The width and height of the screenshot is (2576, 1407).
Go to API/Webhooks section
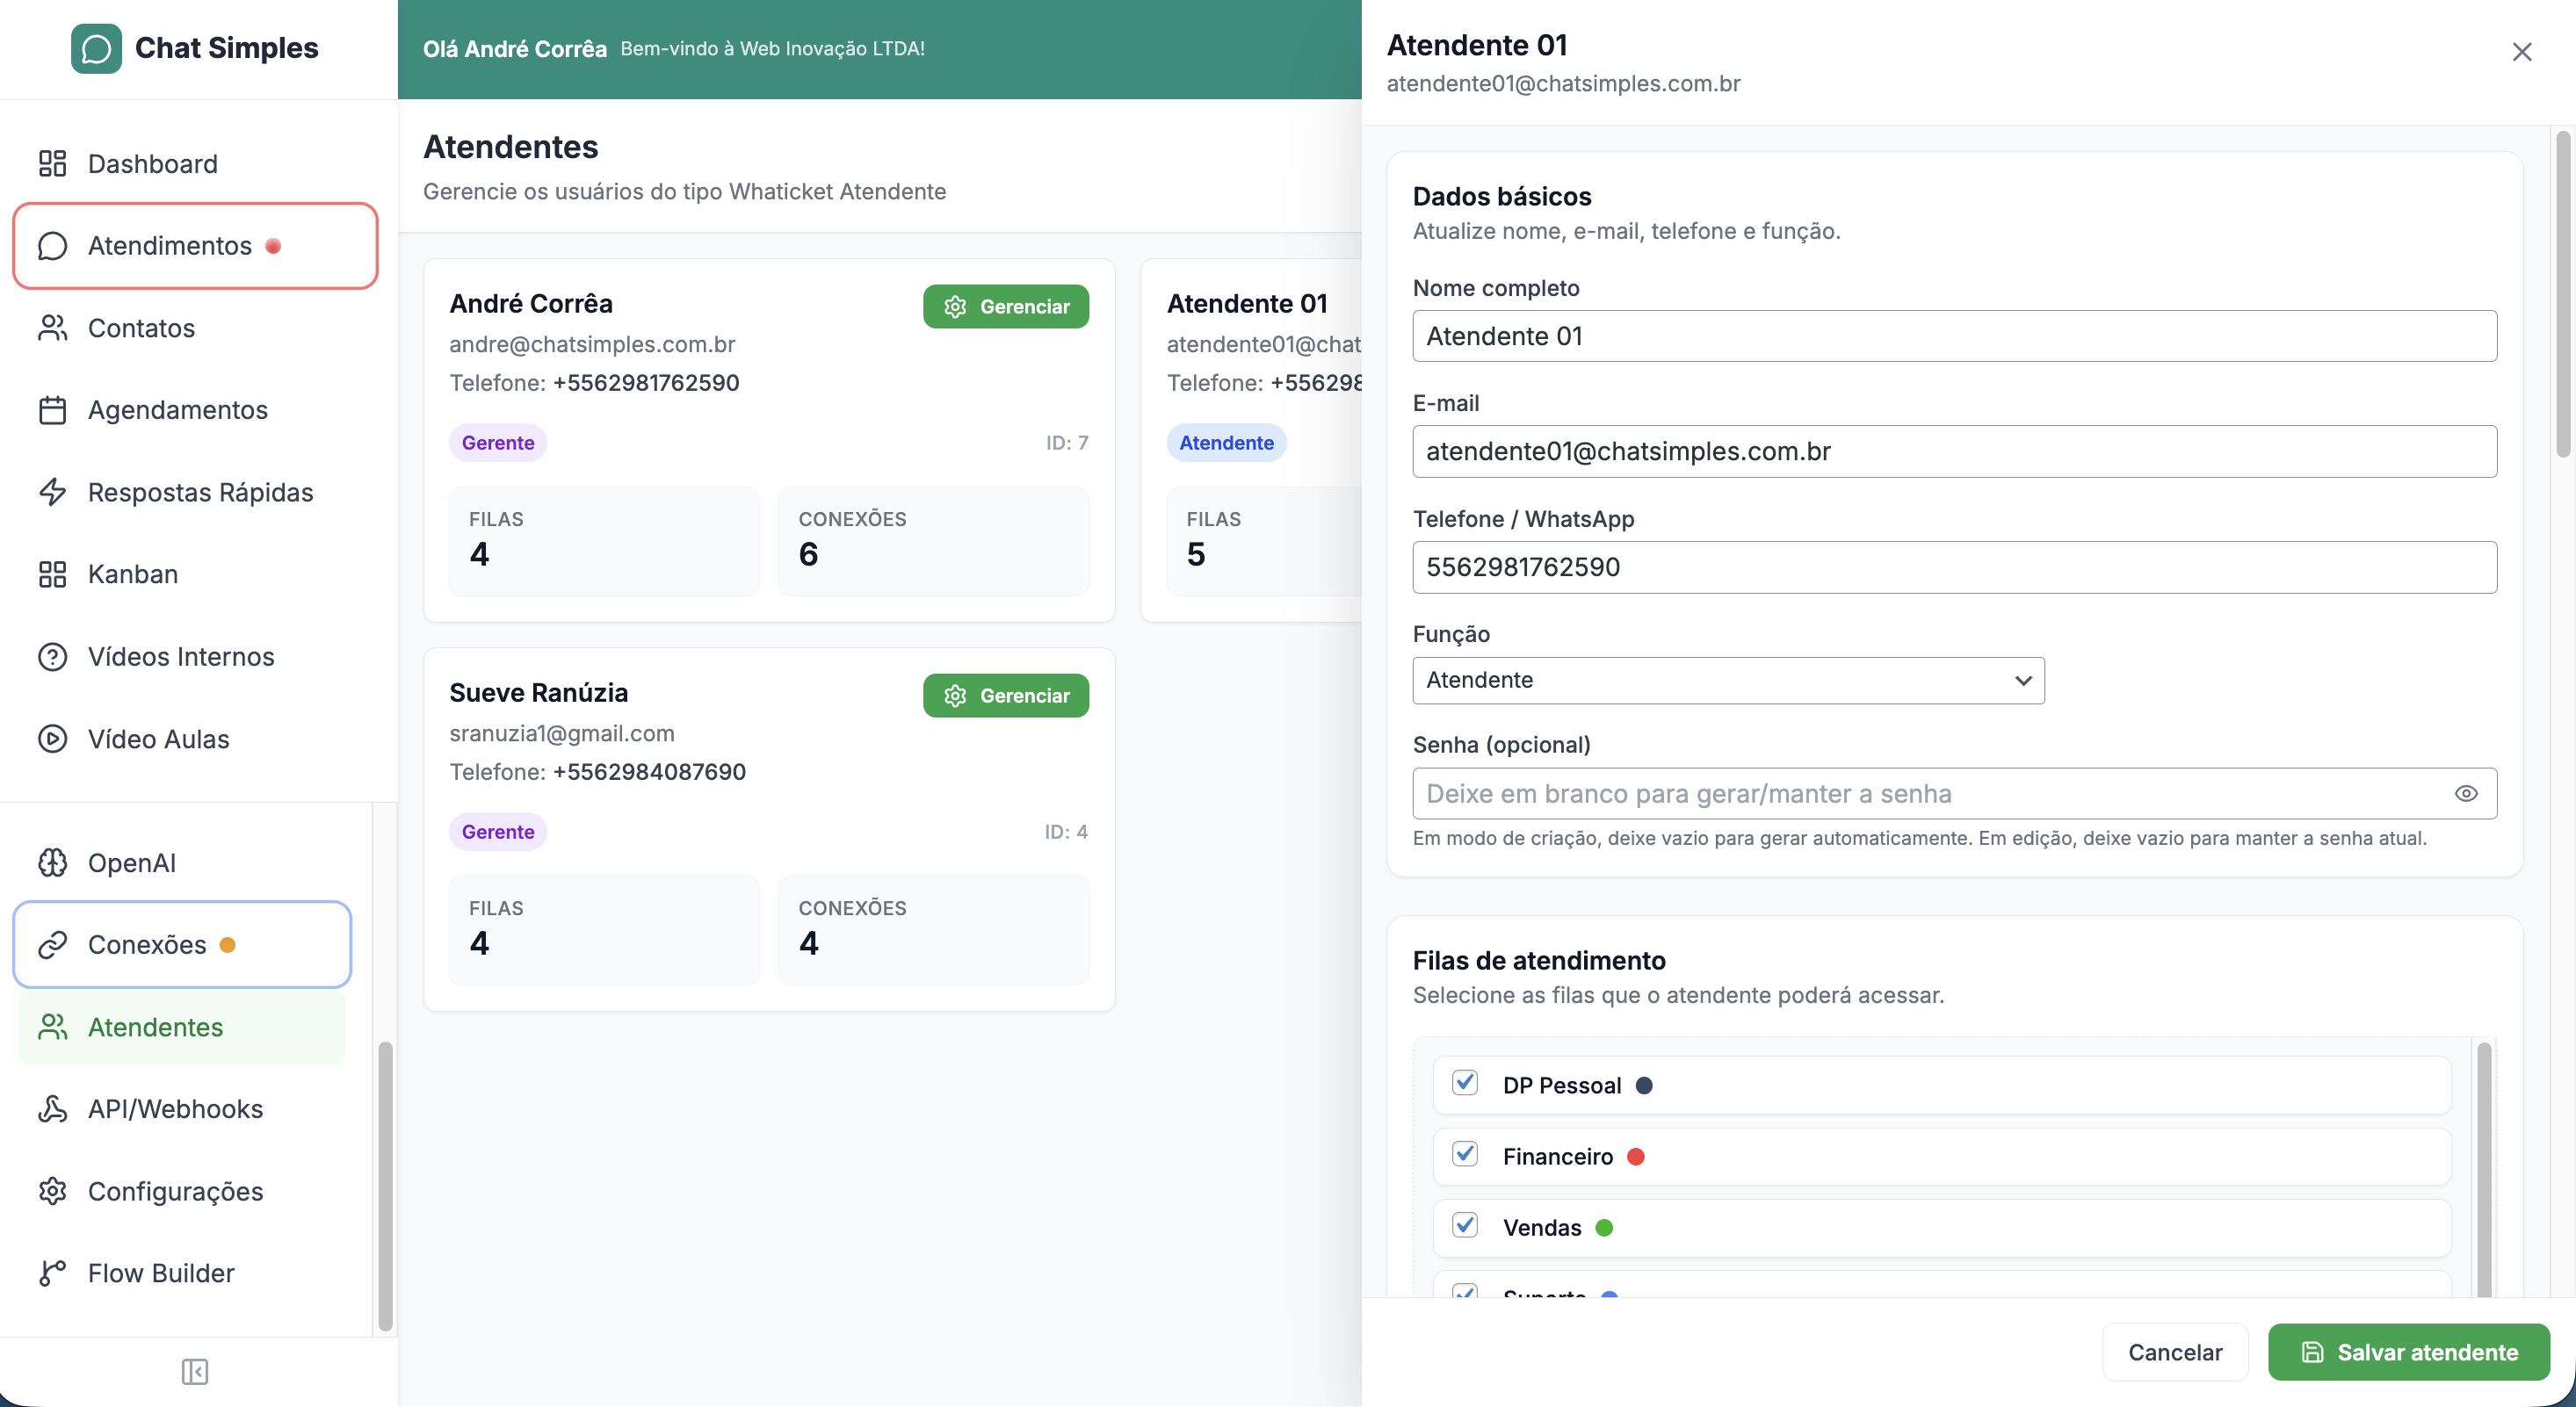(174, 1109)
